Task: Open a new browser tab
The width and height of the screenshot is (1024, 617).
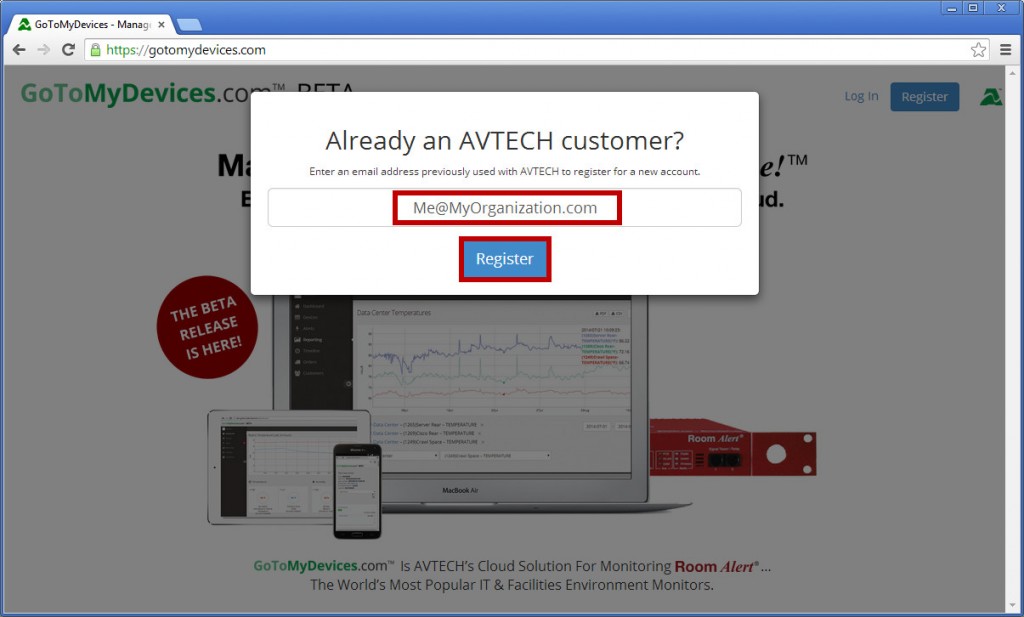Action: coord(183,24)
